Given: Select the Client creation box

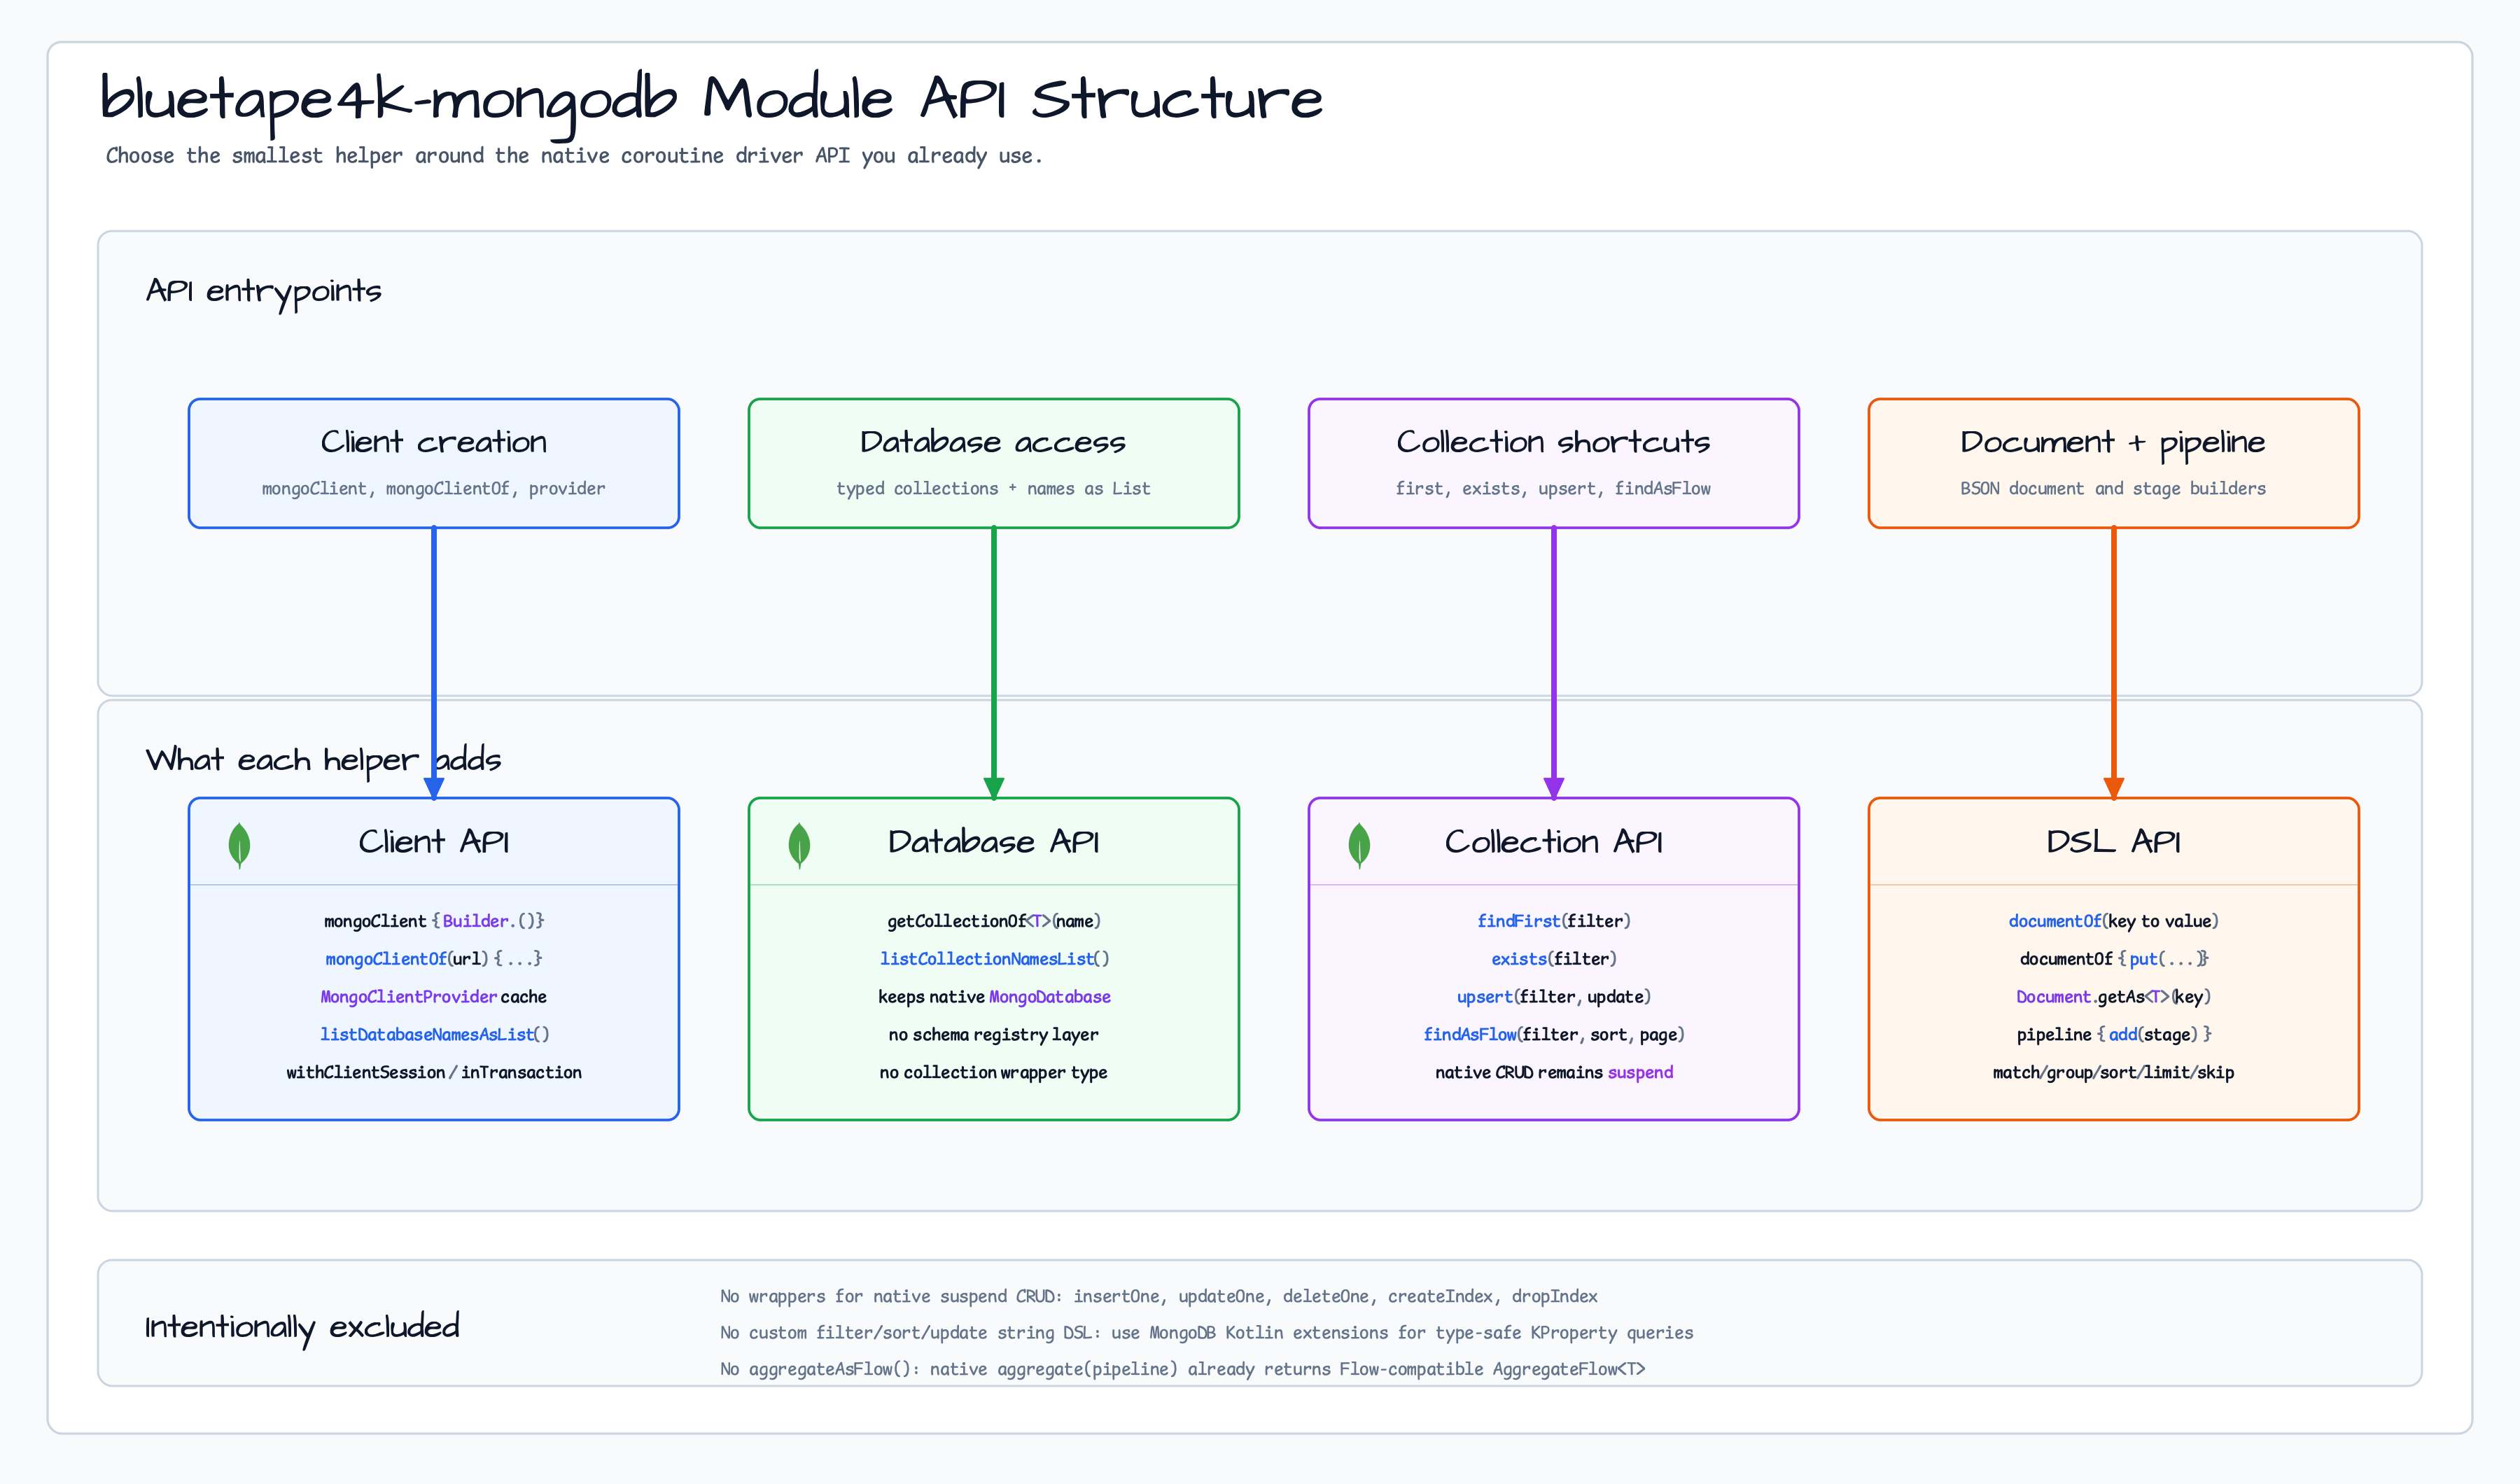Looking at the screenshot, I should 434,463.
